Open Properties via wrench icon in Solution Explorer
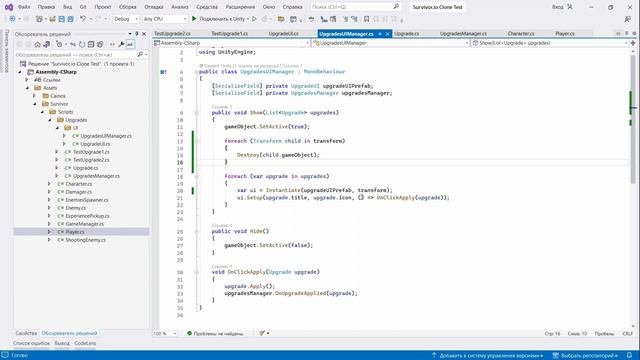Screen dimensions: 640x360 (121, 44)
